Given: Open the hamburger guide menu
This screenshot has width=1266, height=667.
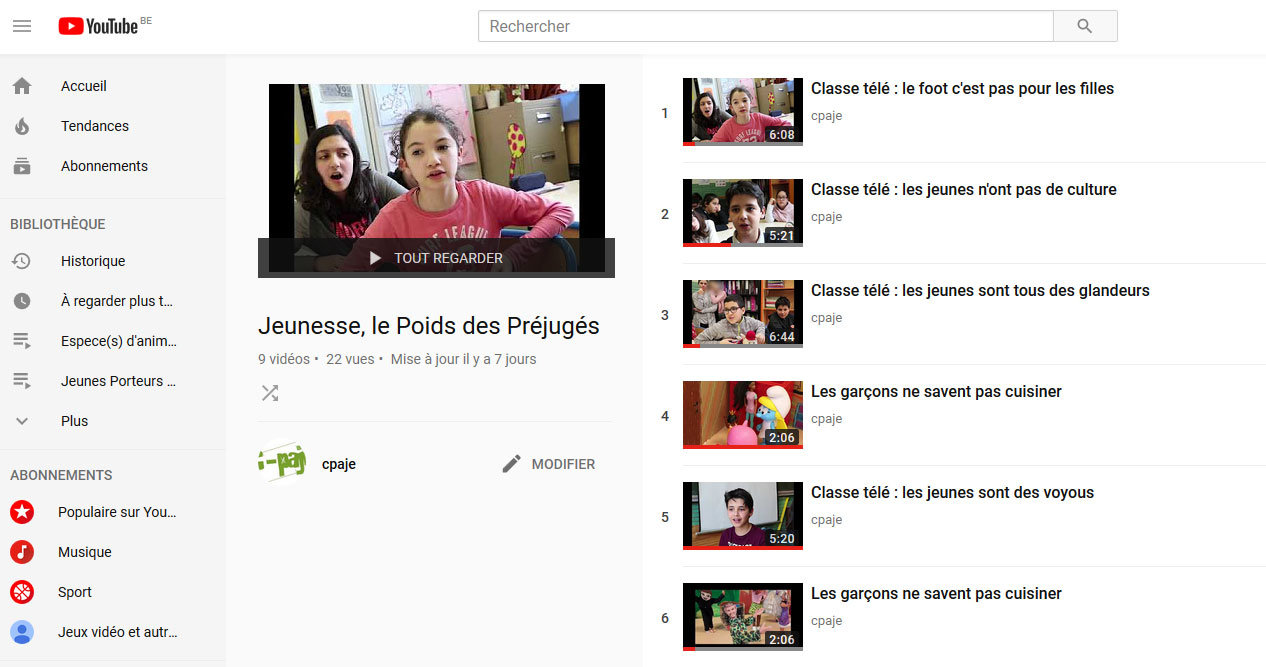Looking at the screenshot, I should (22, 26).
